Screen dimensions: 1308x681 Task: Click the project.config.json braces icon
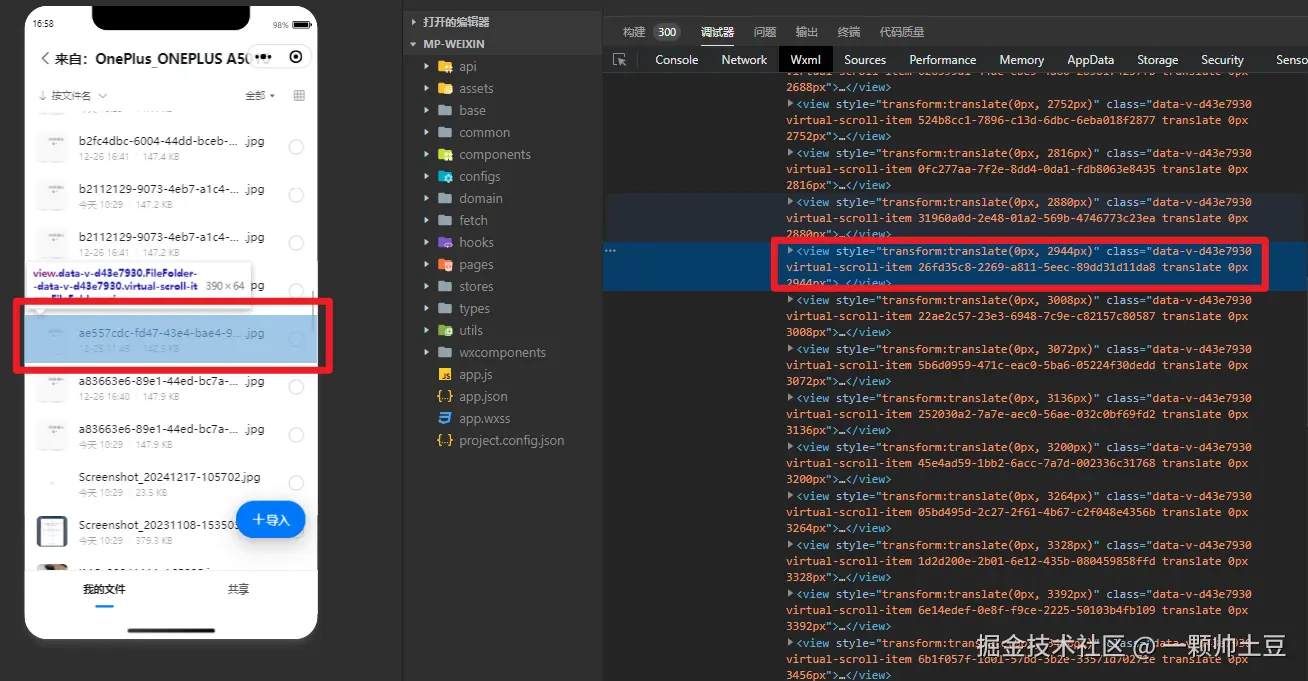[445, 440]
